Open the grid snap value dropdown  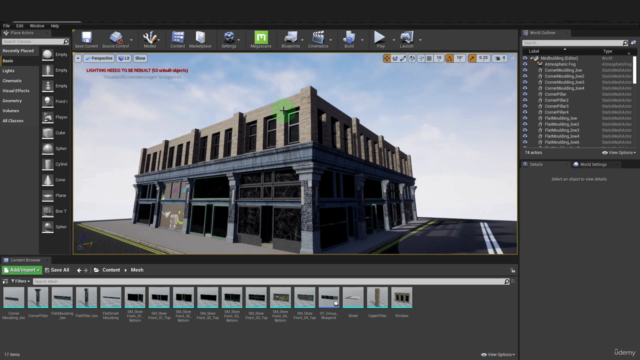[439, 58]
